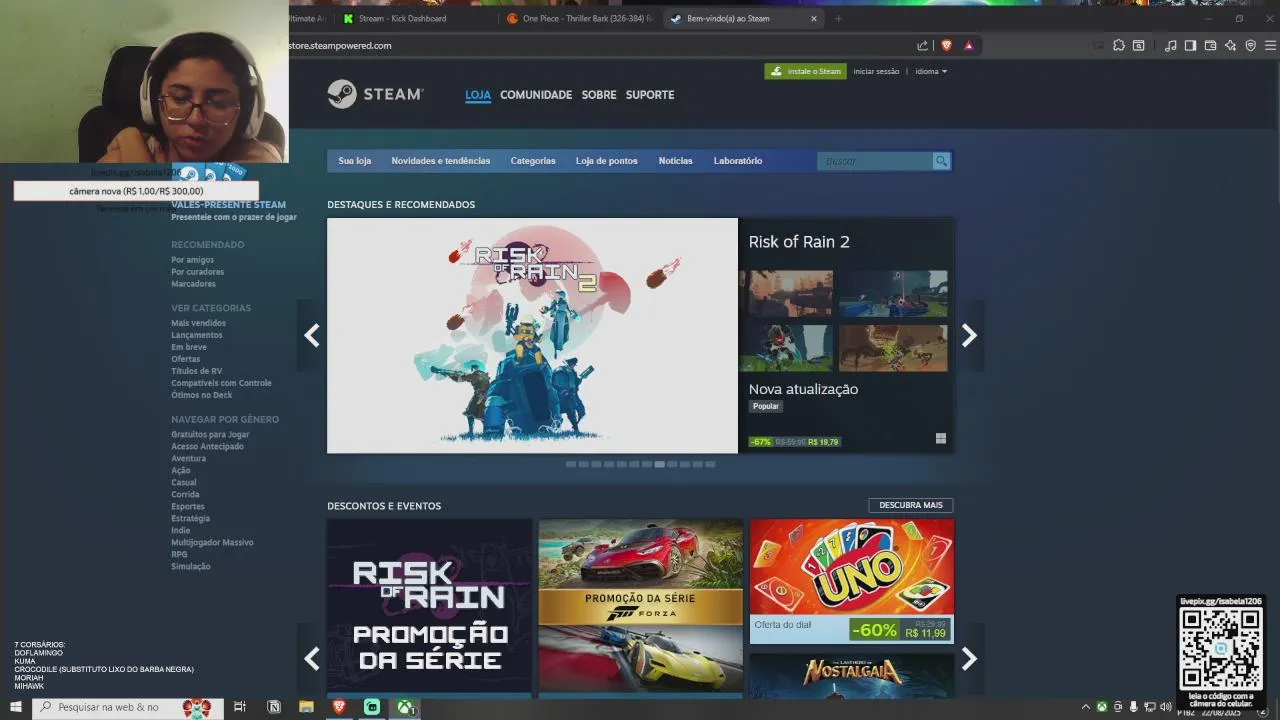Click the Brave browser taskbar icon

point(340,707)
